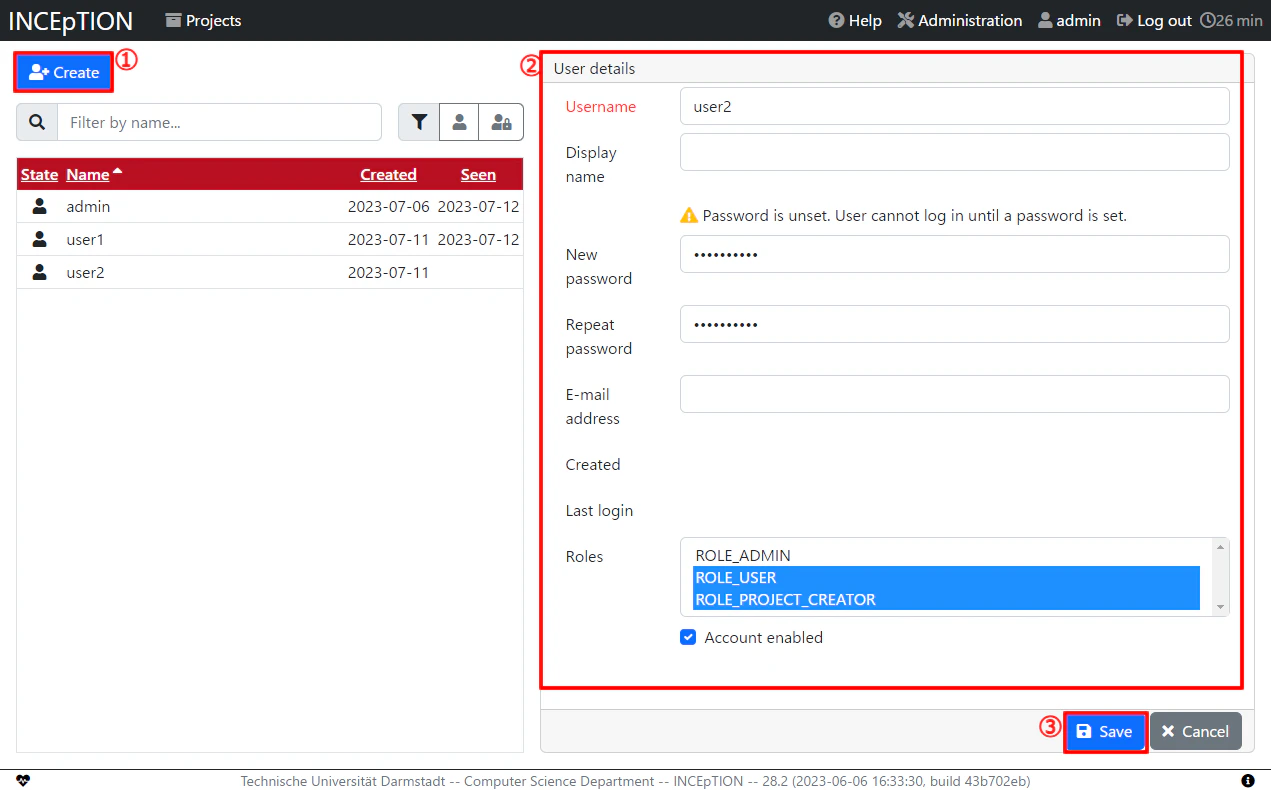1271x790 pixels.
Task: Focus the Repeat password field
Action: [x=954, y=324]
